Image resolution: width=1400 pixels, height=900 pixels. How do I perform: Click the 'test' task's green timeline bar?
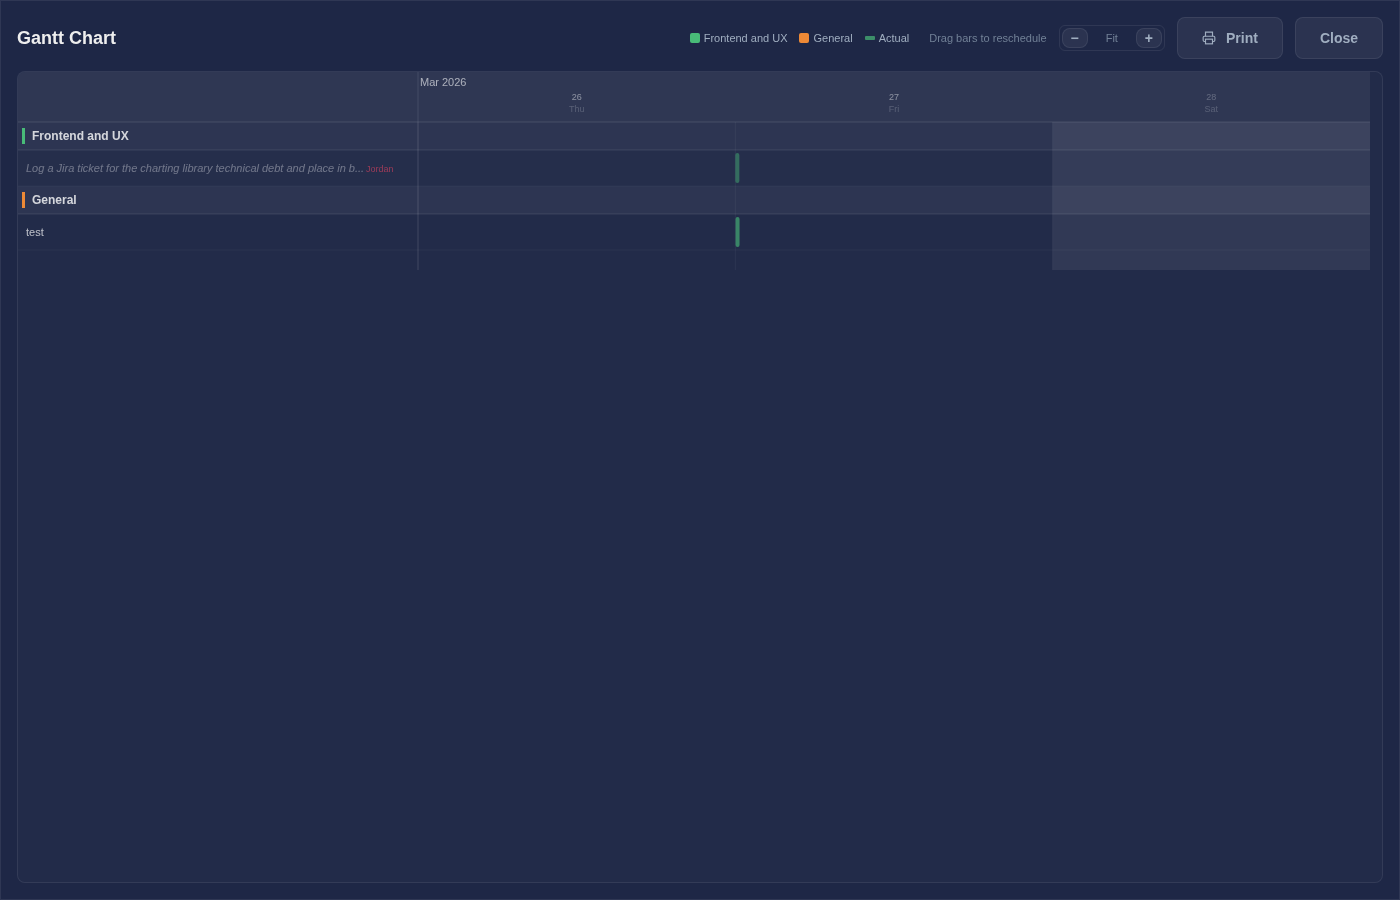pos(737,232)
